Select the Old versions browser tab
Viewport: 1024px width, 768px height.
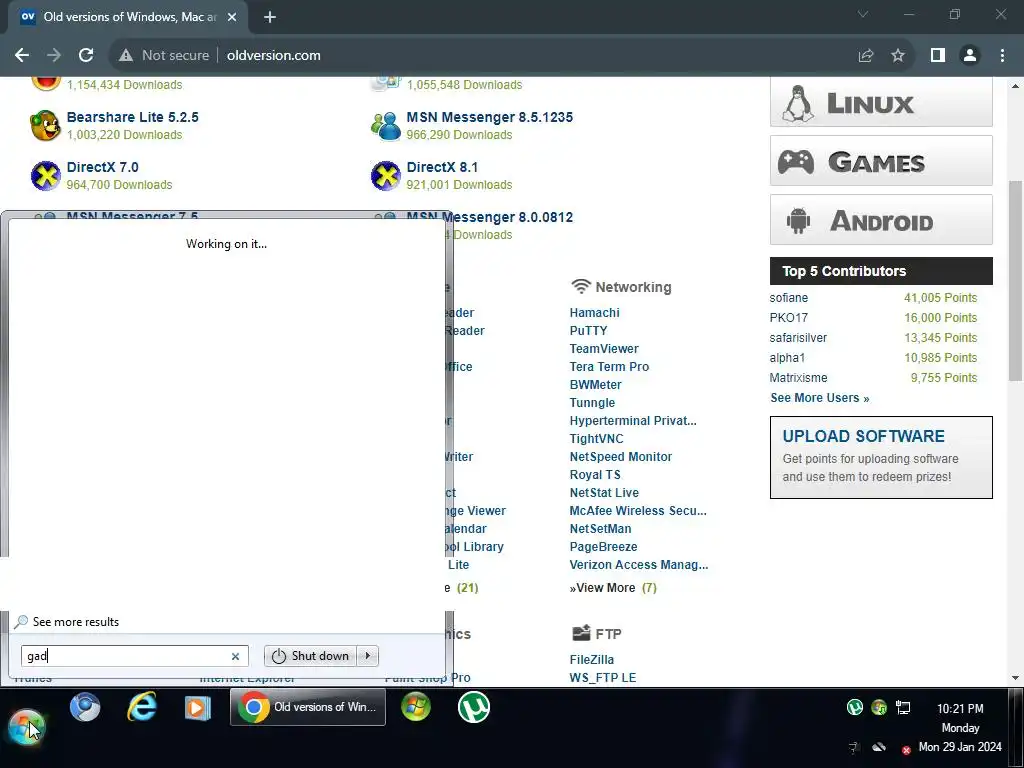(129, 17)
